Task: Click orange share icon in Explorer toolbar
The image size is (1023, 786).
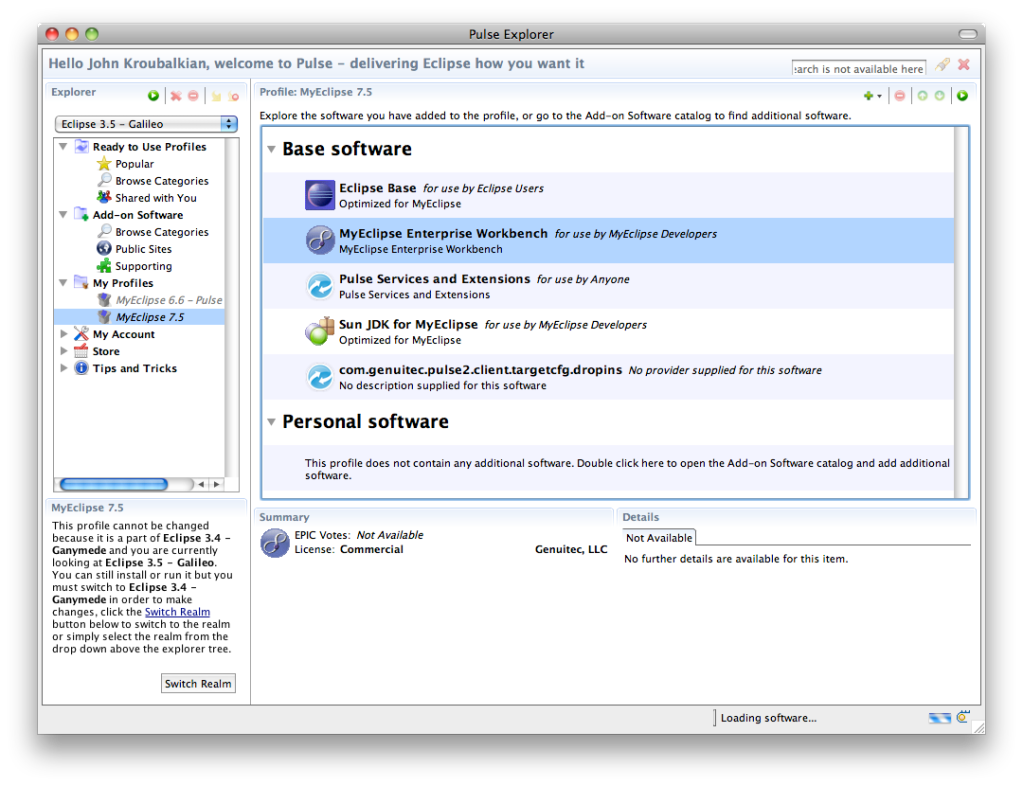Action: pyautogui.click(x=234, y=96)
